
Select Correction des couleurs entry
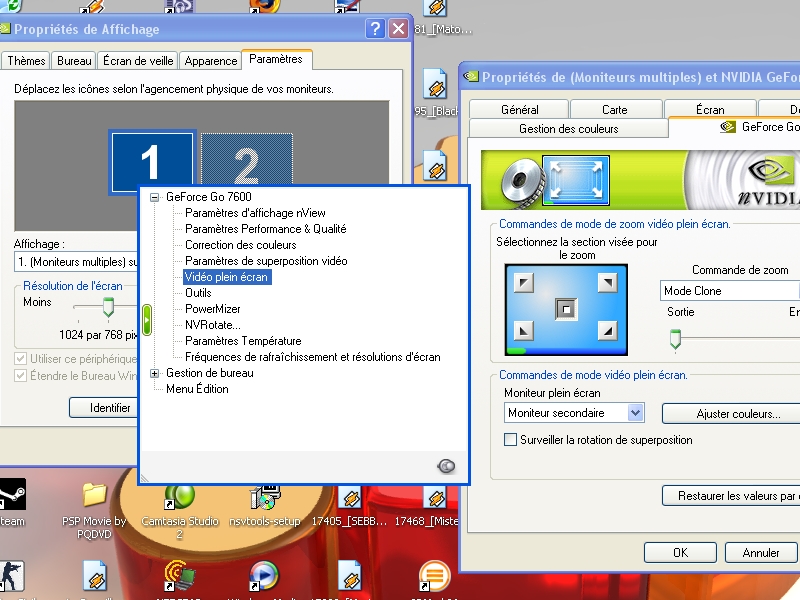240,245
